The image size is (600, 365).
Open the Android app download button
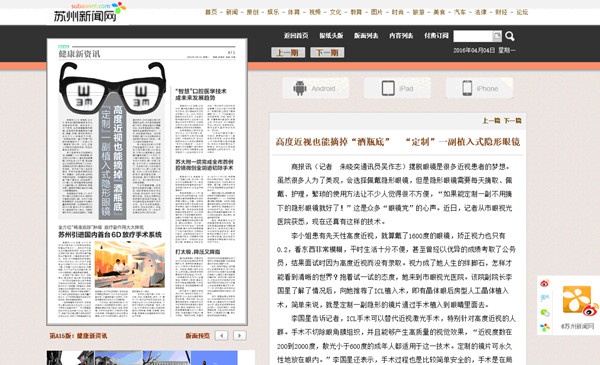tap(316, 88)
